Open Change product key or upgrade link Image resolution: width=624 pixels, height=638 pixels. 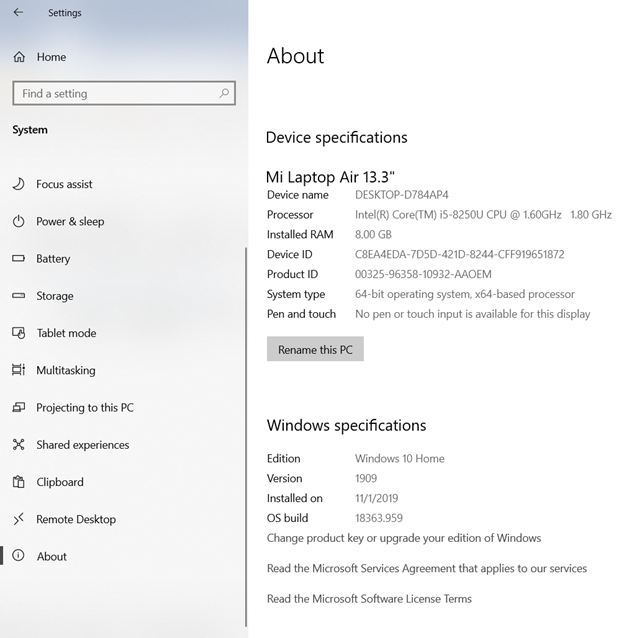tap(404, 538)
